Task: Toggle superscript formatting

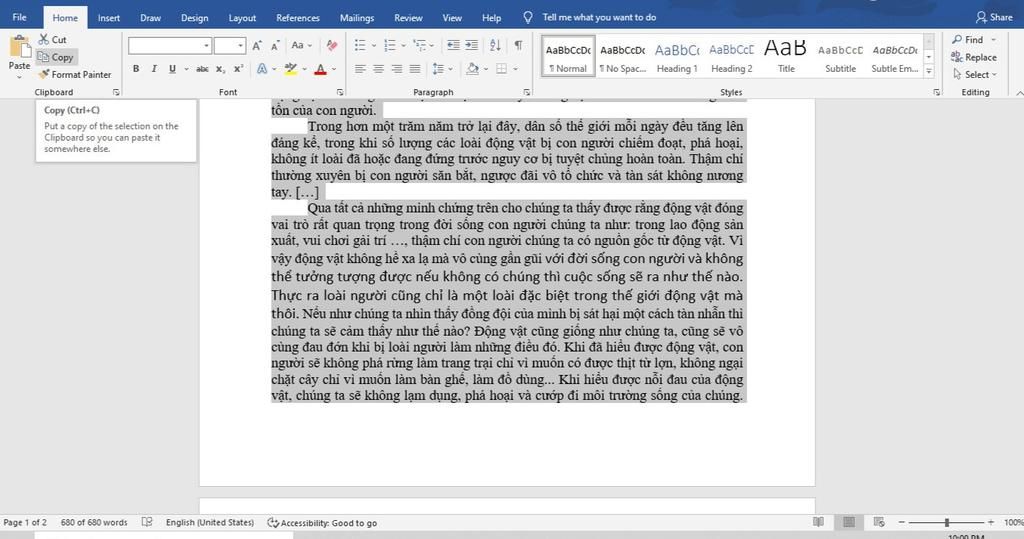Action: [238, 69]
